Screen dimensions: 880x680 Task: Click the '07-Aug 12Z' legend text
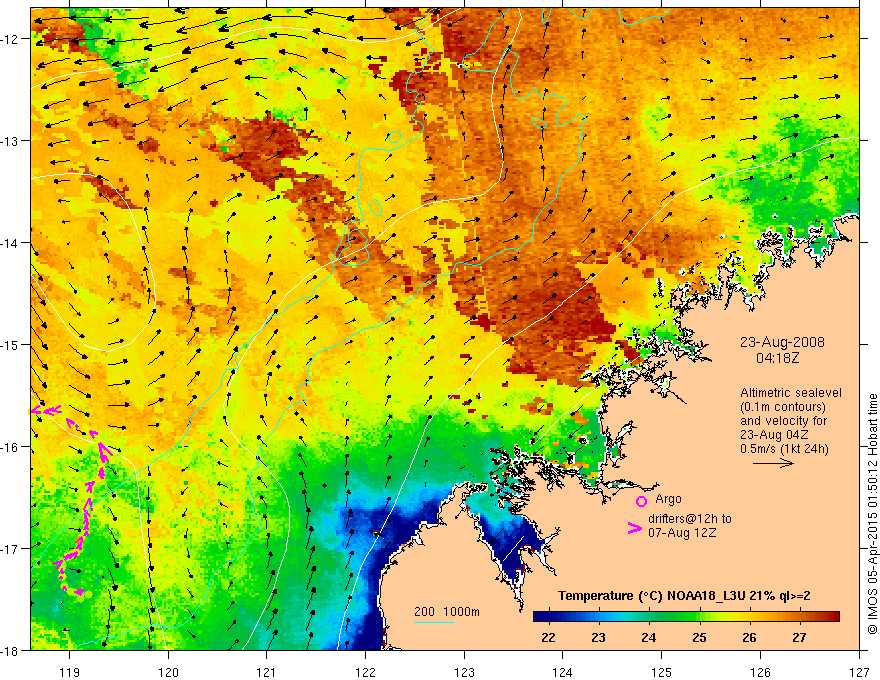pos(682,533)
